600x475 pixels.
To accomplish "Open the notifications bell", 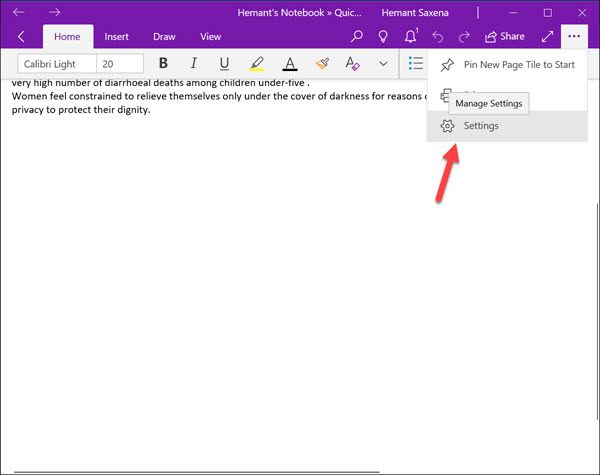I will 411,36.
